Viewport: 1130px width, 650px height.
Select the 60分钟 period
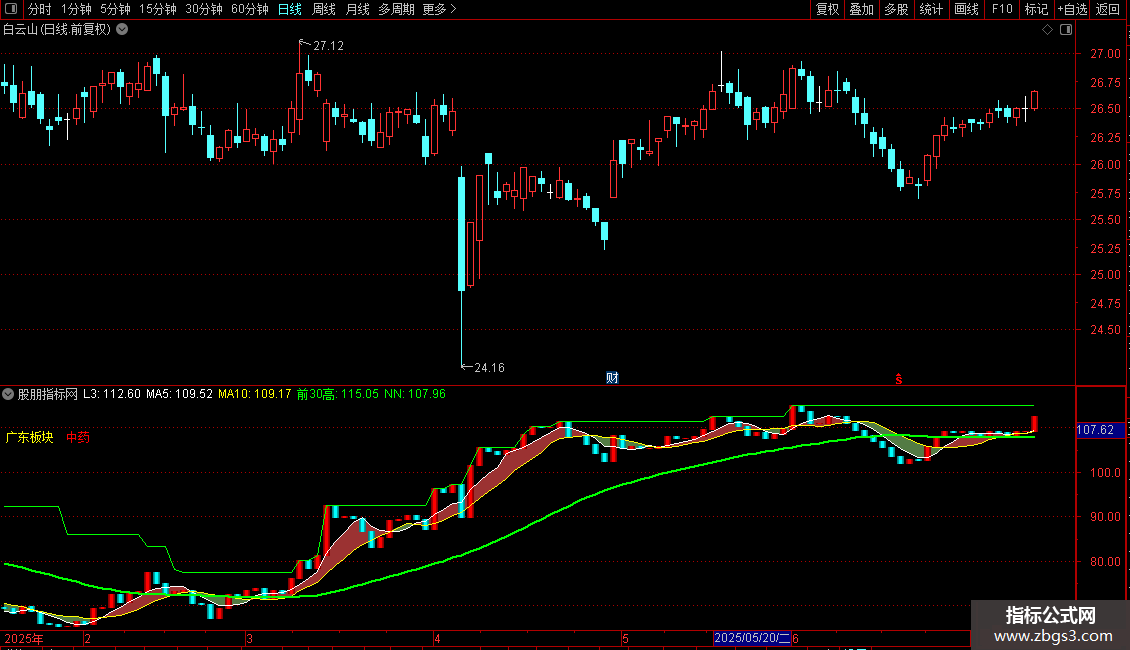249,9
